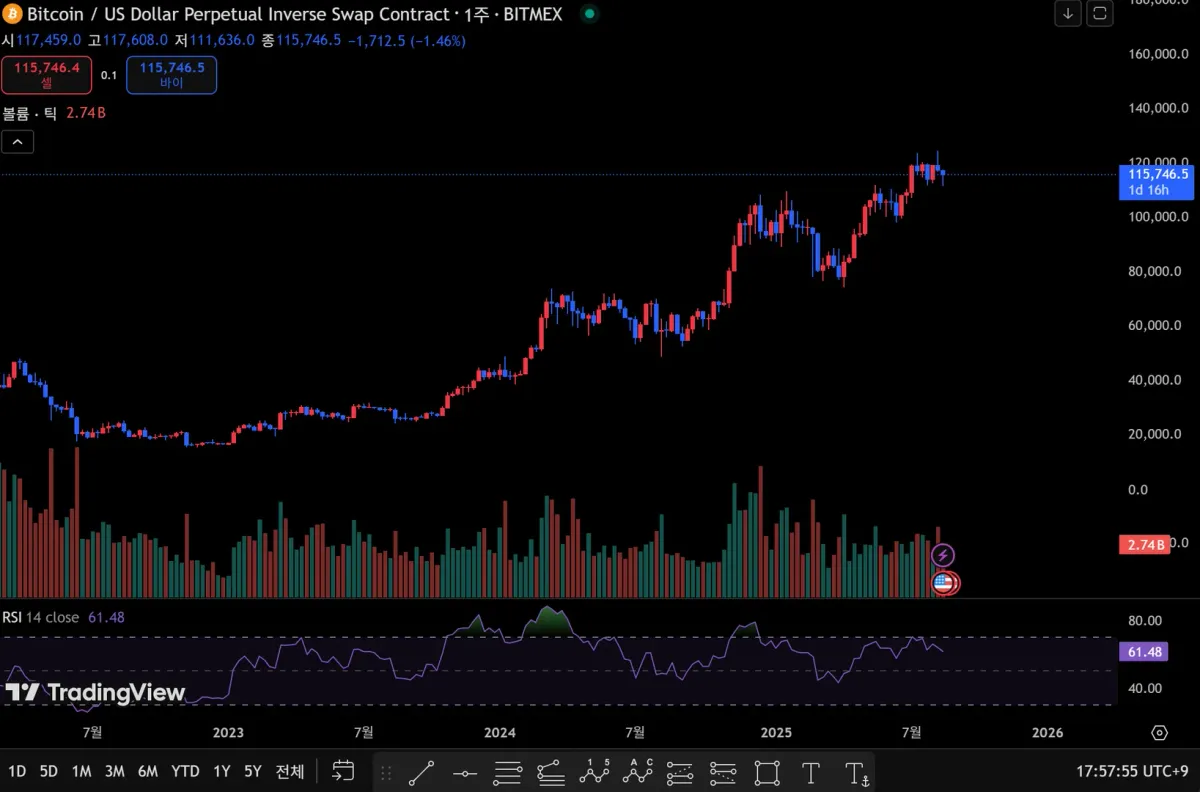Select the Rectangle drawing tool
The height and width of the screenshot is (792, 1200).
(767, 772)
